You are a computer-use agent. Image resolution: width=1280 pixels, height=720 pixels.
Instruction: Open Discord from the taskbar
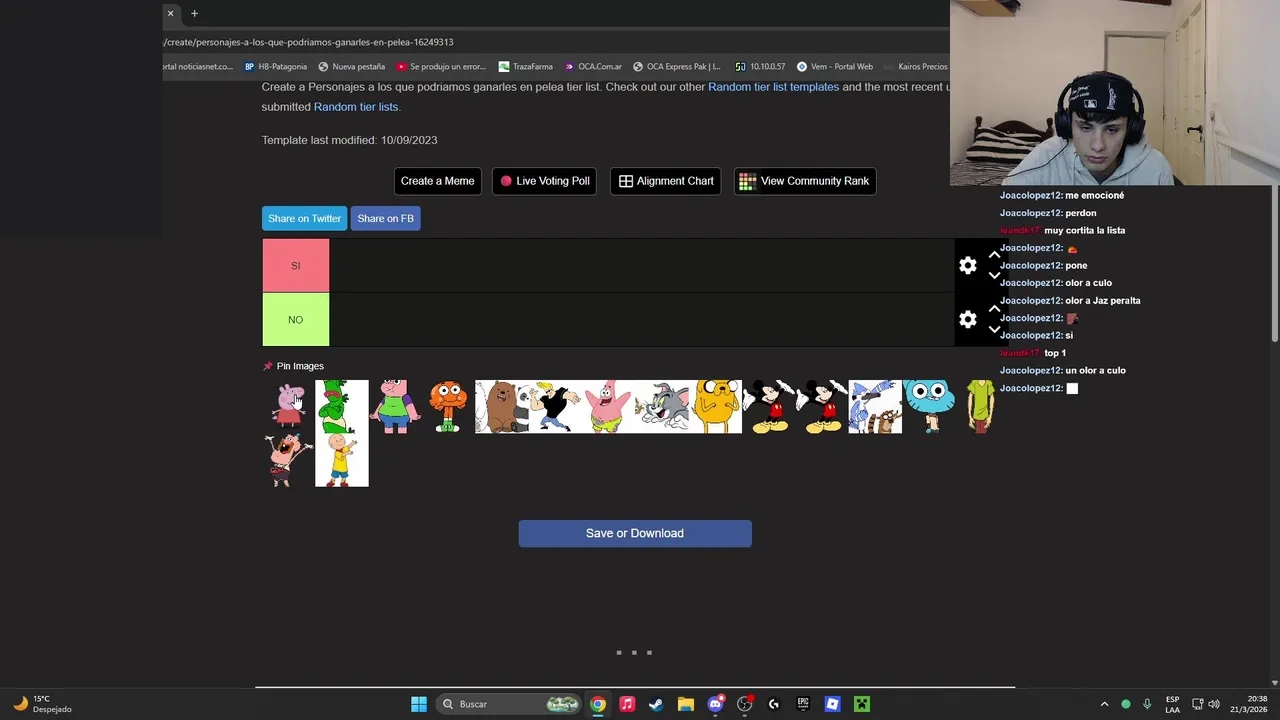point(715,704)
